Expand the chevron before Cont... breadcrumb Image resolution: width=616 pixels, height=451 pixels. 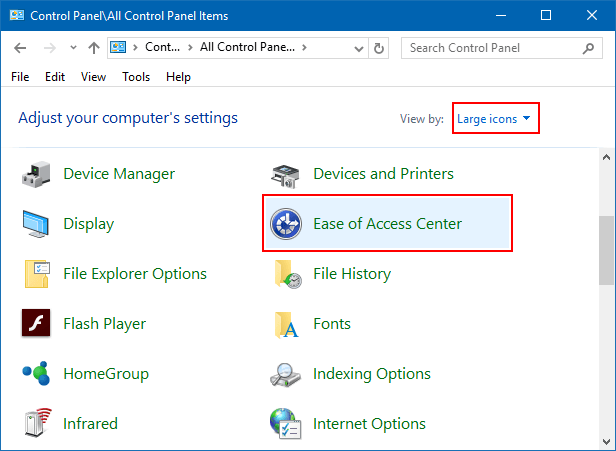click(x=136, y=48)
